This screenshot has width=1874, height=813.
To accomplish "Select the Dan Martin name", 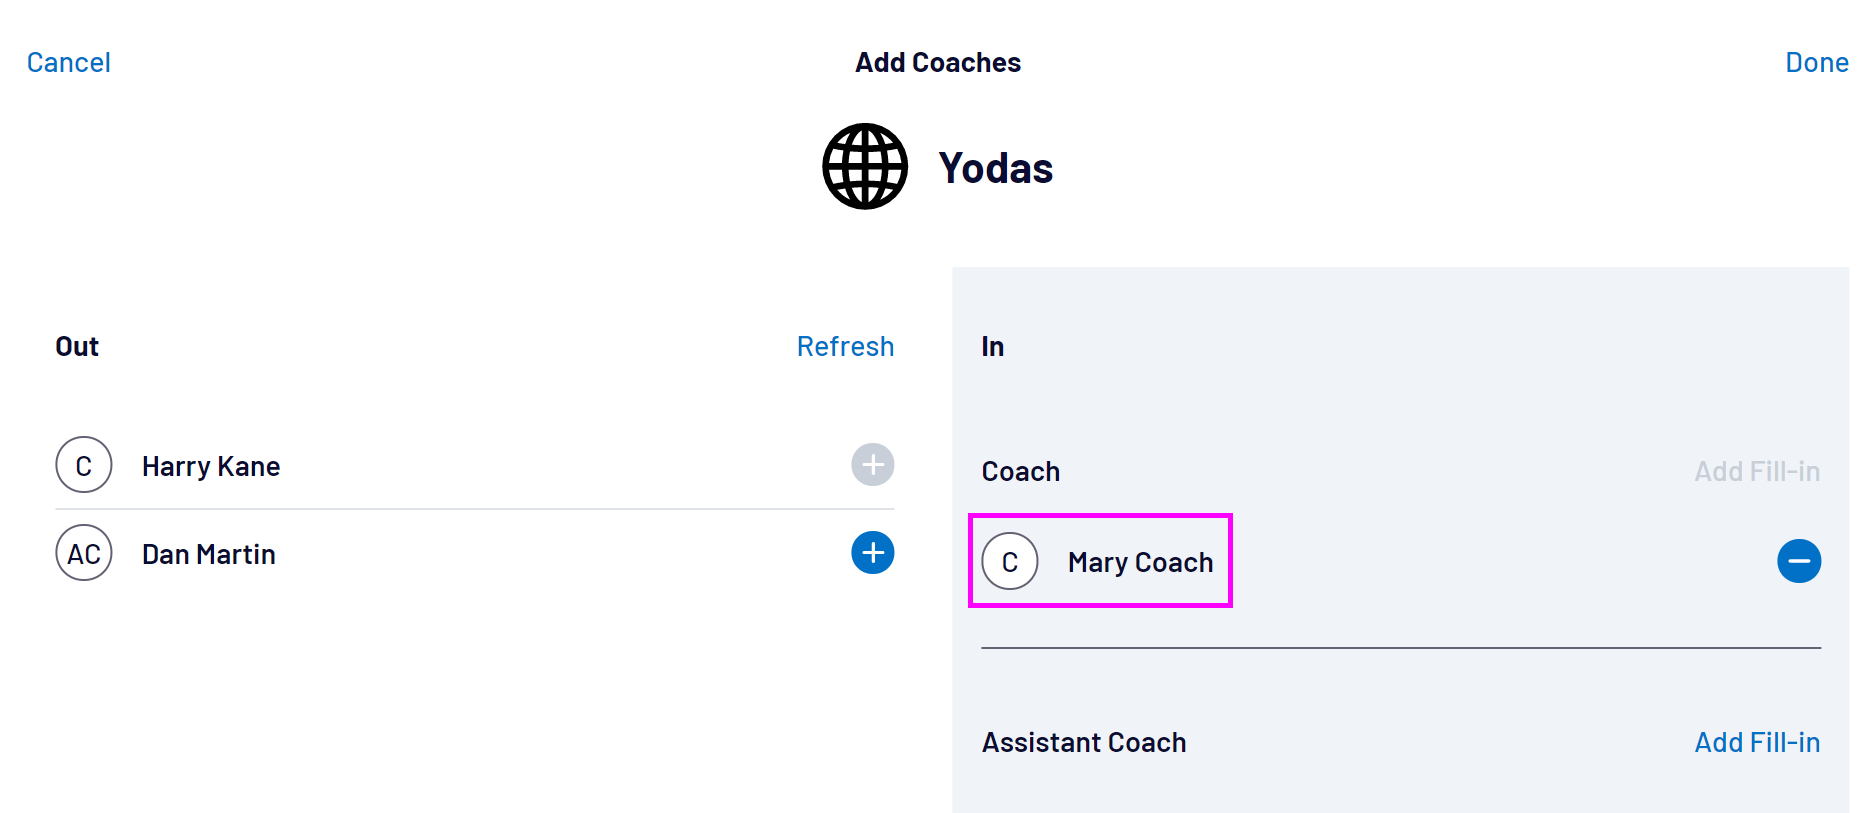I will pos(209,554).
